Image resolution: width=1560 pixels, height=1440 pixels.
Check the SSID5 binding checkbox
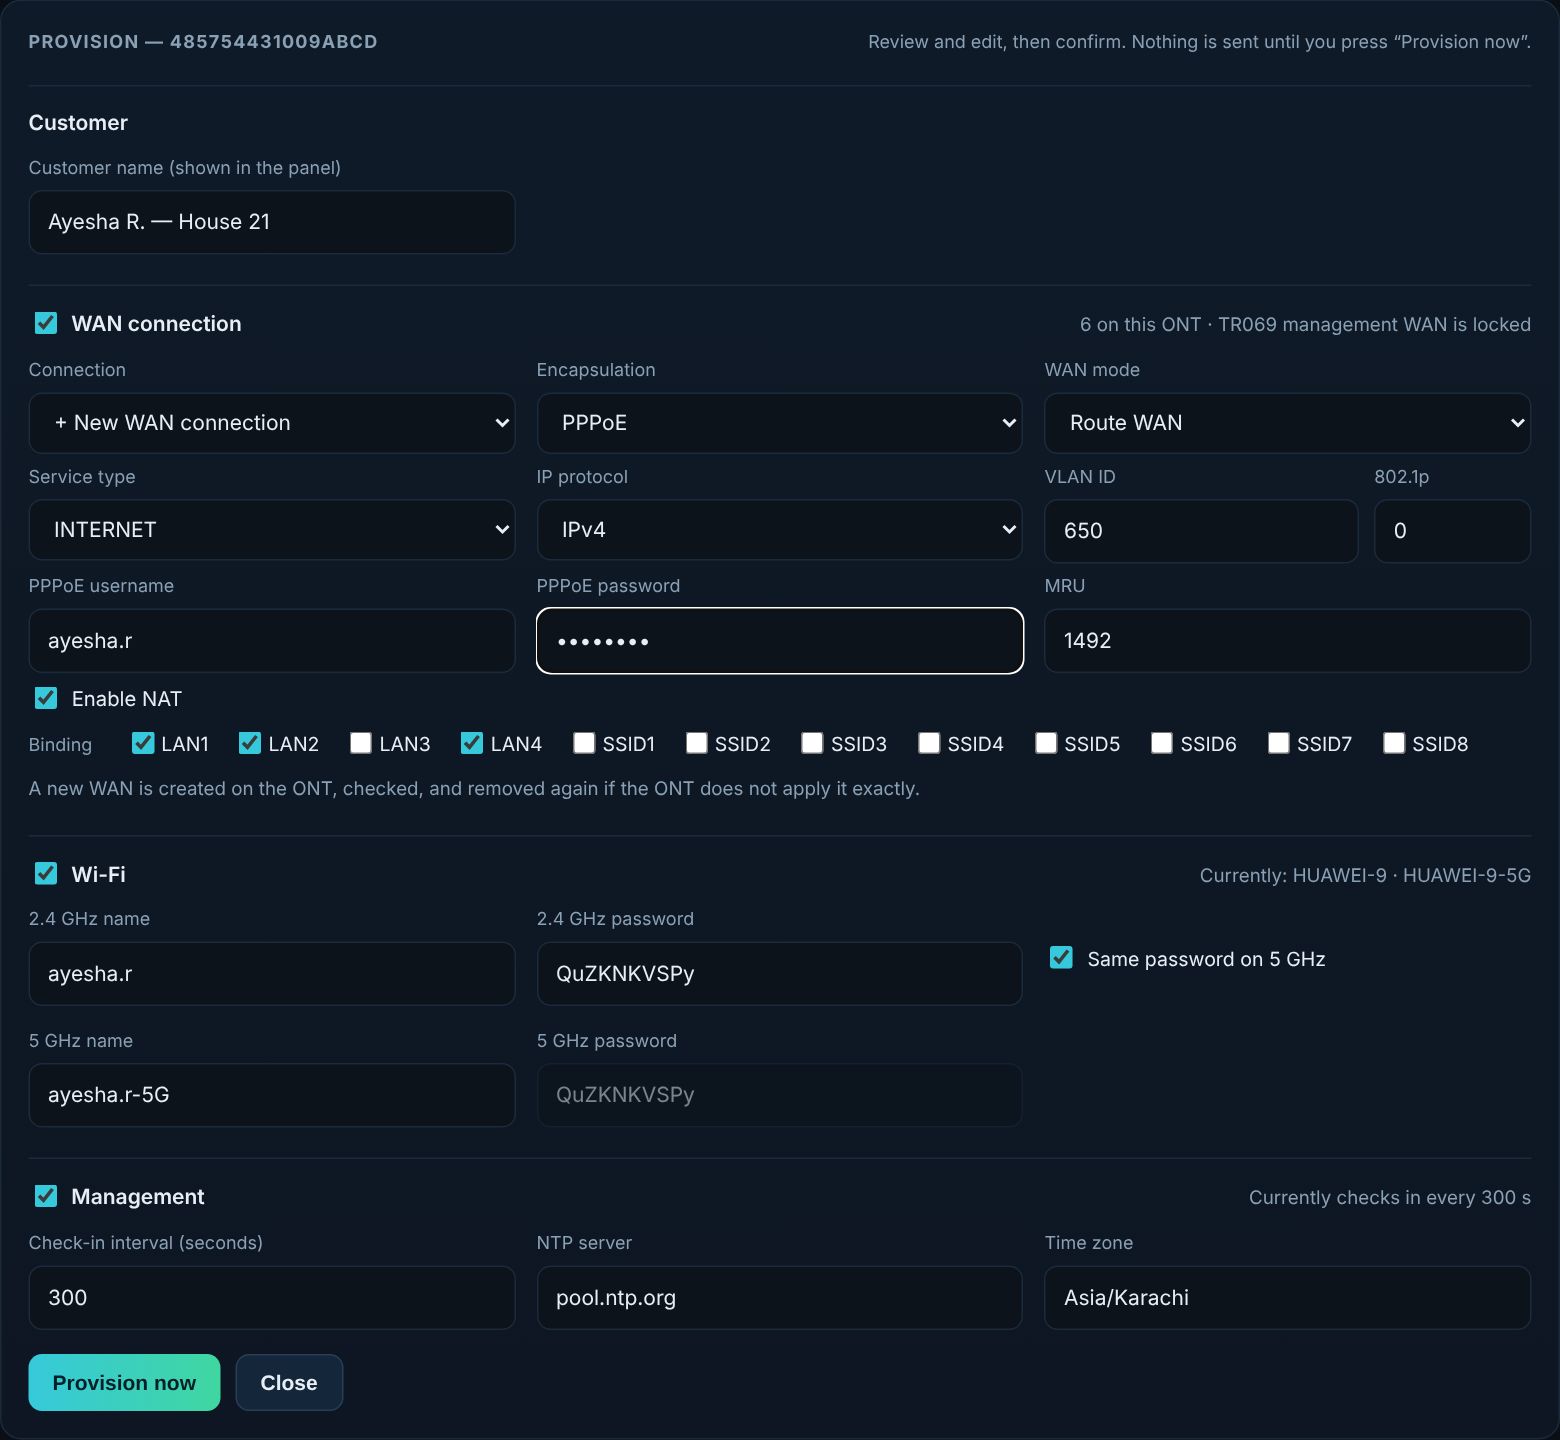pos(1046,743)
